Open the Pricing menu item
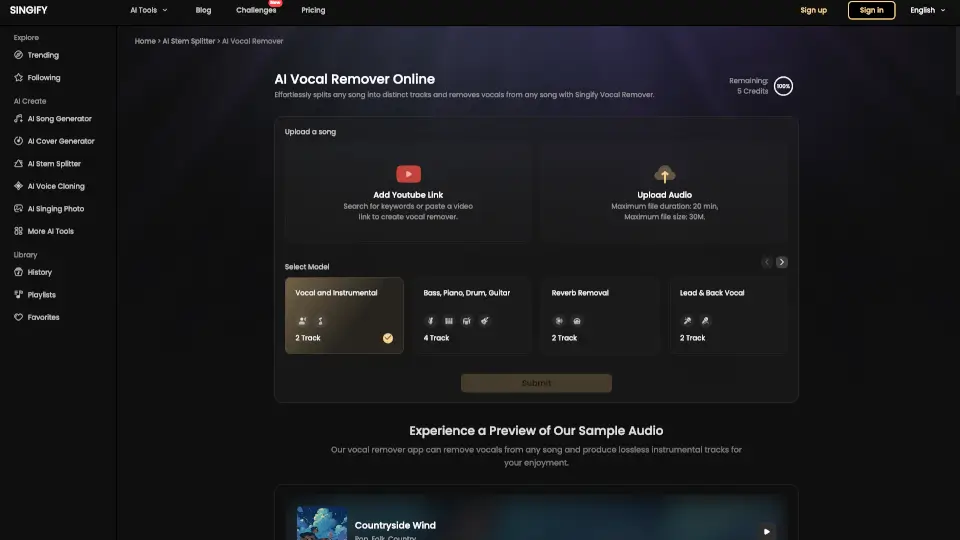The height and width of the screenshot is (540, 960). point(313,10)
